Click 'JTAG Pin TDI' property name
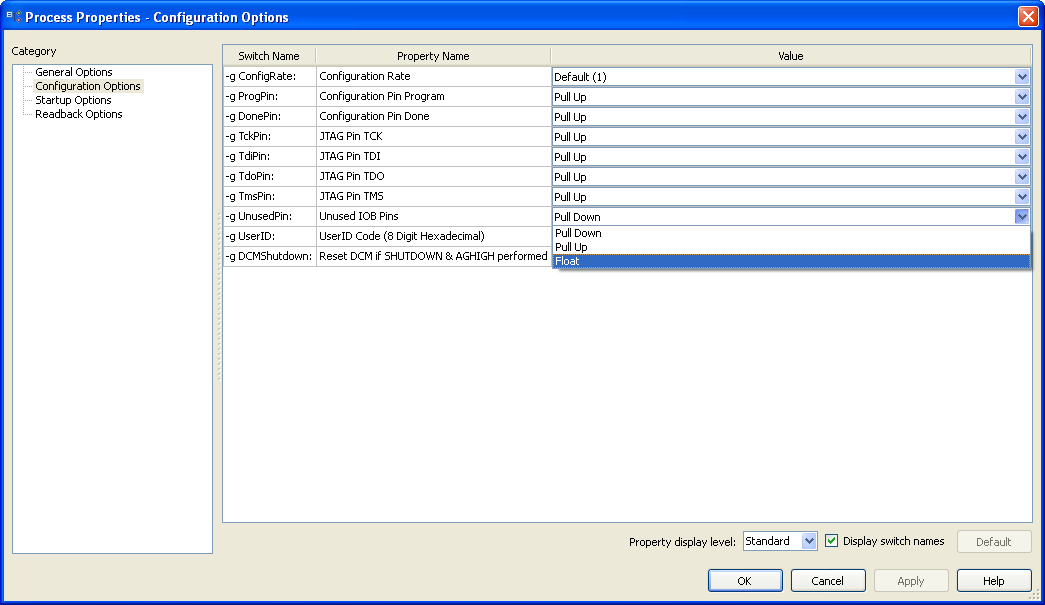Screen dimensions: 1045x605 point(433,156)
